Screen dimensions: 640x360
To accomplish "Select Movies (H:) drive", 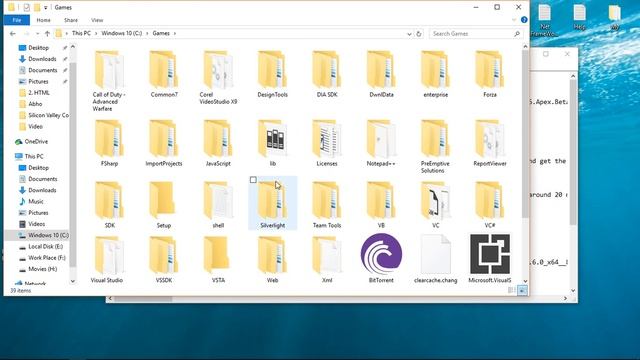I will [x=42, y=269].
